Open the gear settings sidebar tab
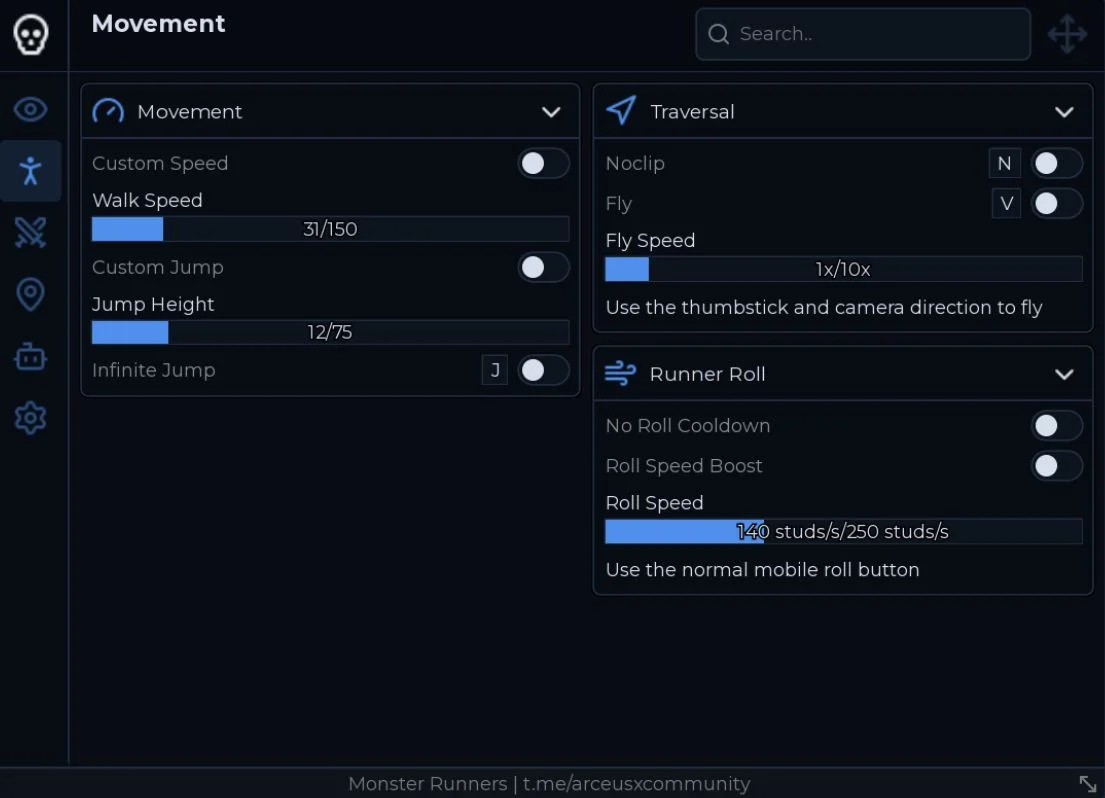The width and height of the screenshot is (1105, 798). pos(30,418)
